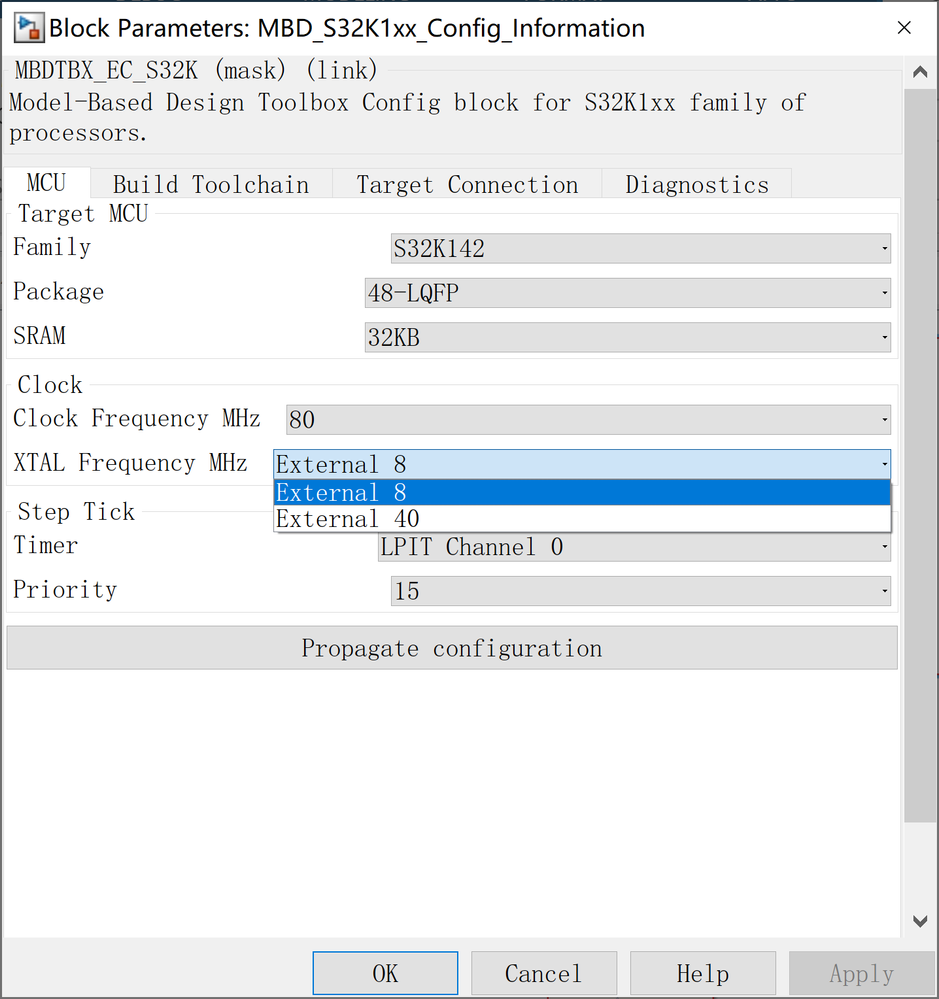Click the Apply button

coord(862,973)
